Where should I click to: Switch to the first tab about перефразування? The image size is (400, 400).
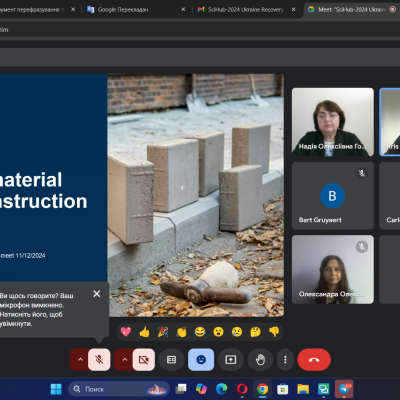[32, 10]
